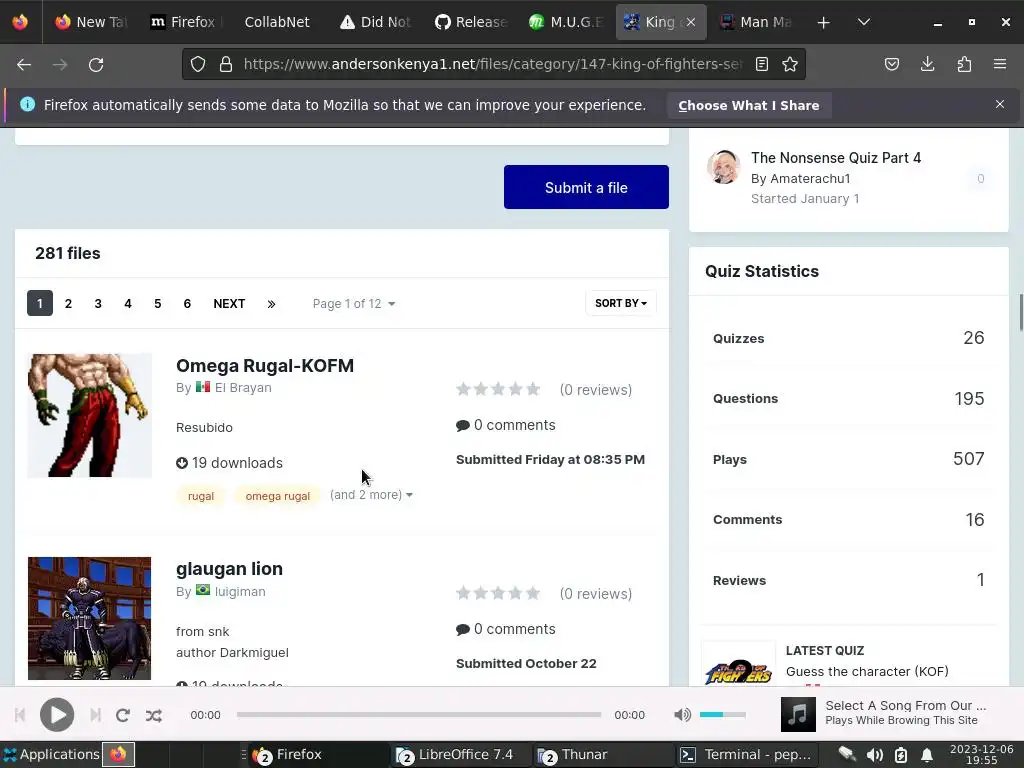This screenshot has width=1024, height=768.
Task: Seek along the song progress bar
Action: tap(419, 714)
